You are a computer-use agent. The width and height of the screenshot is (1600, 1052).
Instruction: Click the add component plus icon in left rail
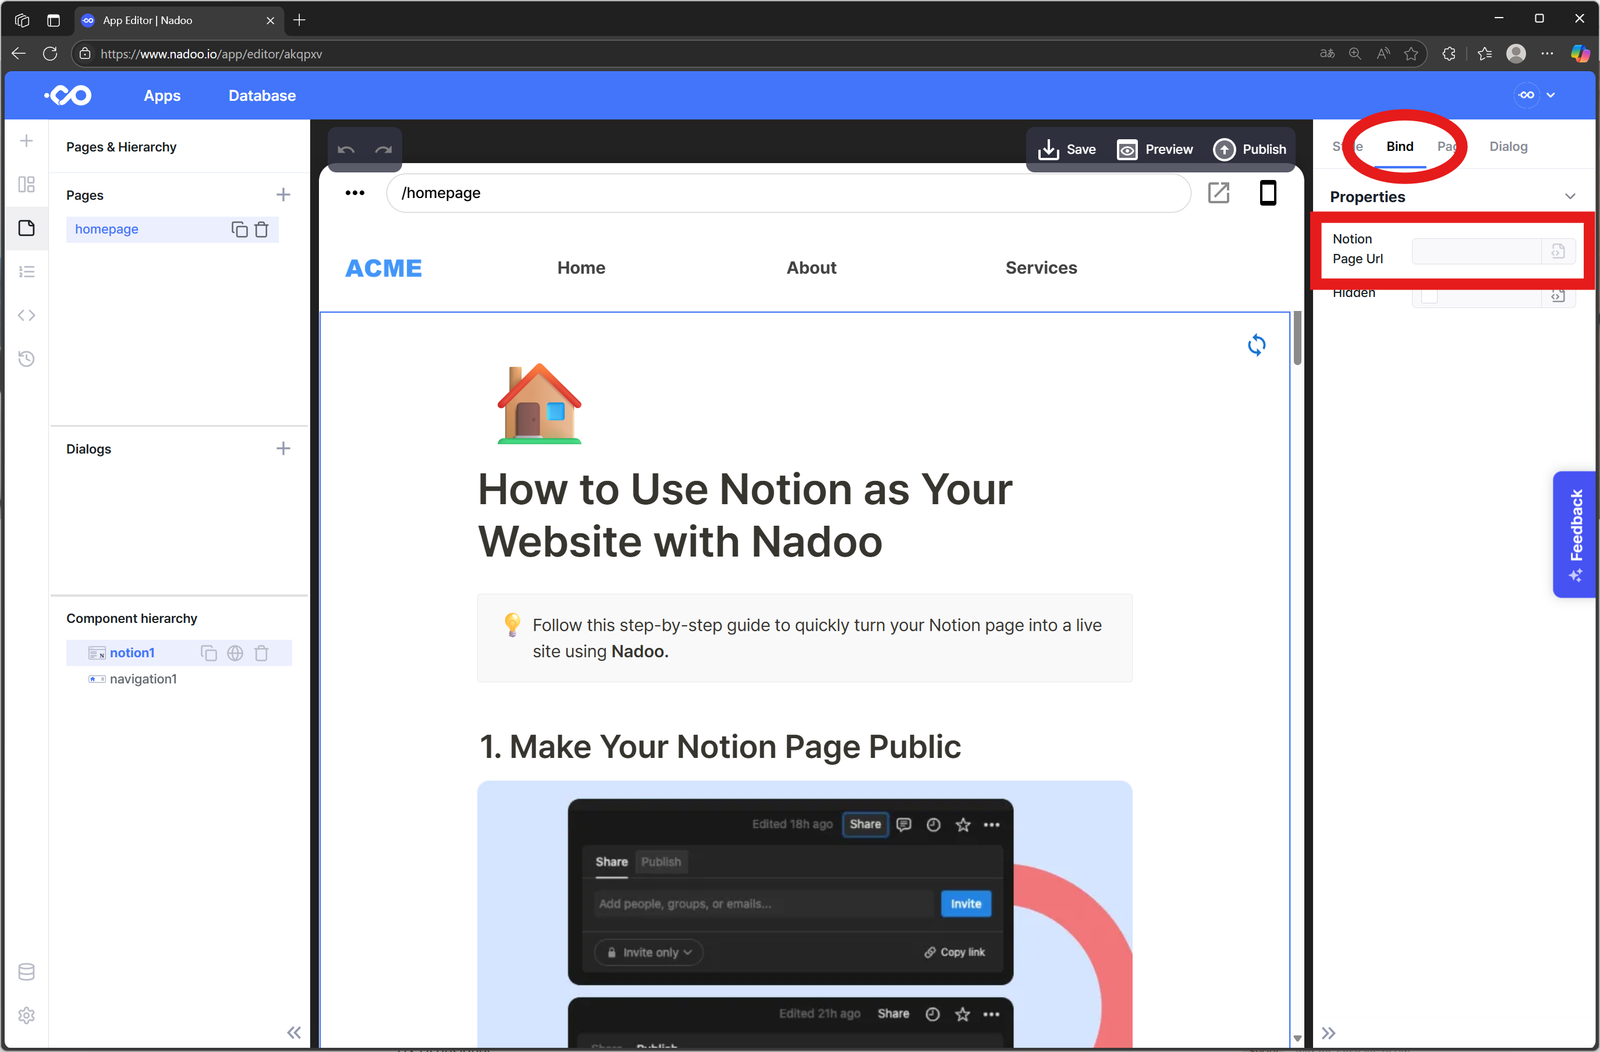click(x=26, y=141)
